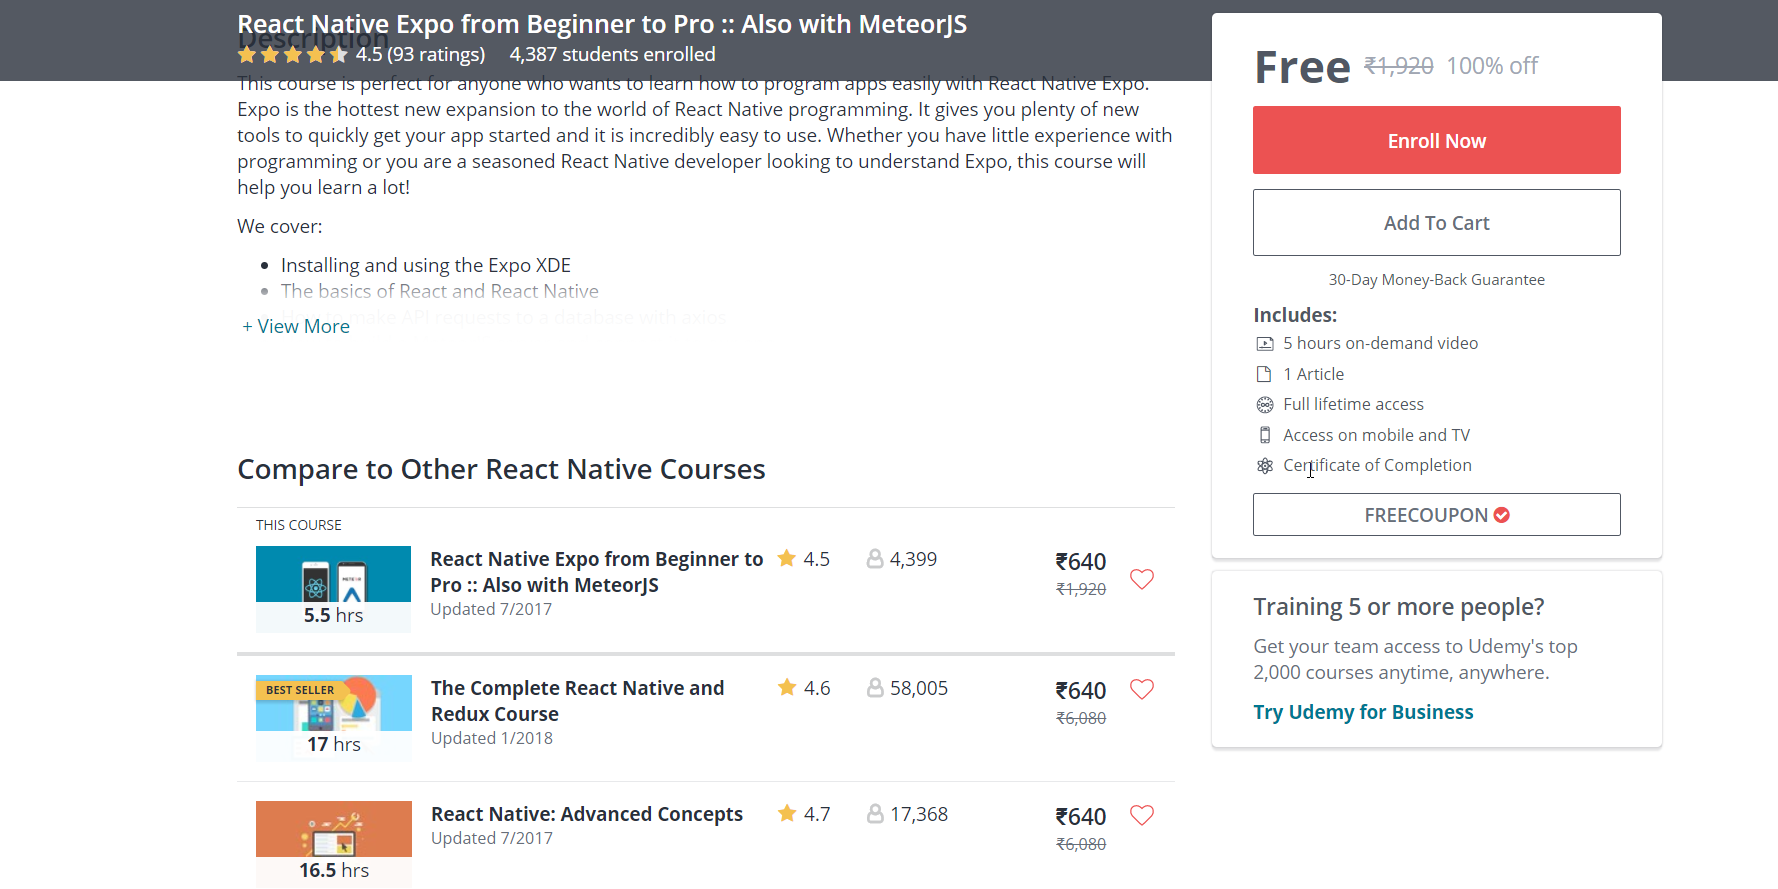This screenshot has height=889, width=1778.
Task: Click the on-demand video icon
Action: [x=1265, y=344]
